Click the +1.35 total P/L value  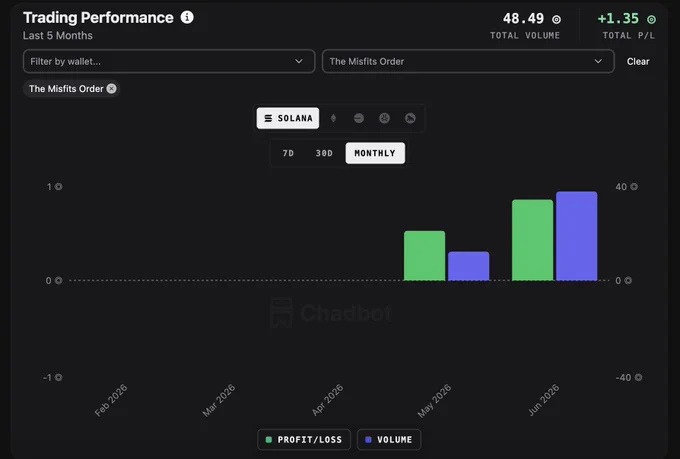[x=618, y=19]
